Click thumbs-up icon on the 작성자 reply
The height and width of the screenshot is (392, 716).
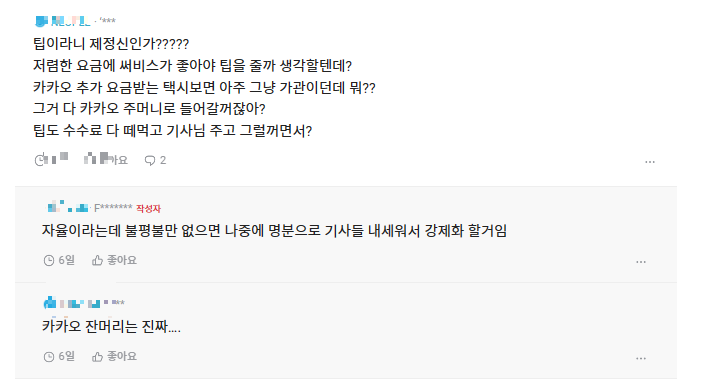97,260
